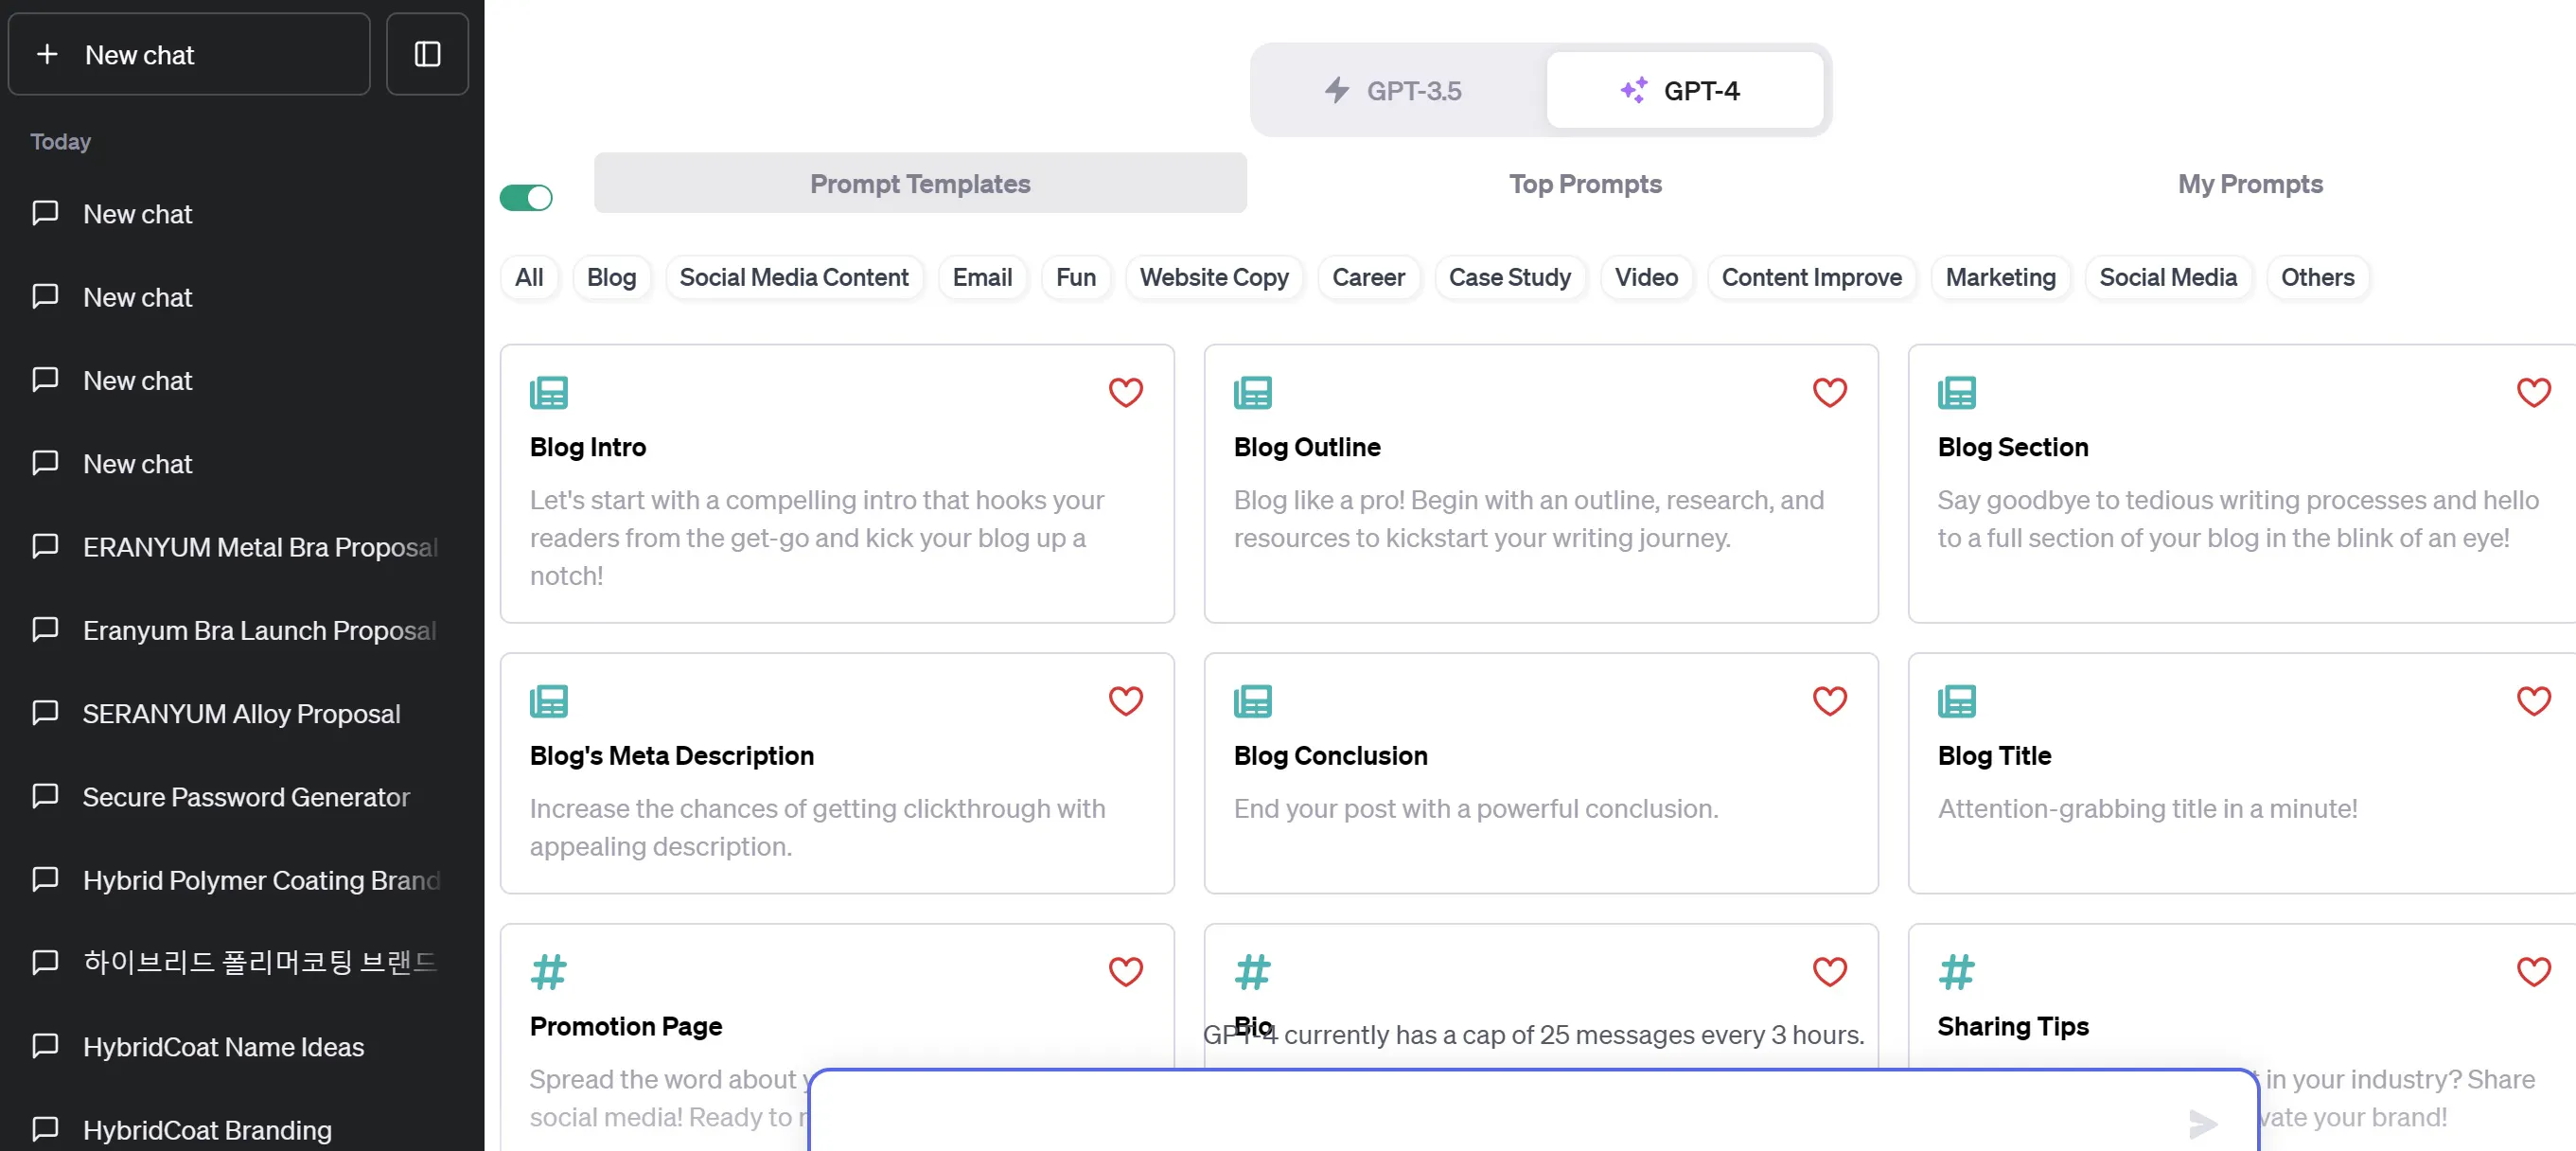Image resolution: width=2576 pixels, height=1151 pixels.
Task: Click heart icon on Blog Outline card
Action: pyautogui.click(x=1829, y=392)
